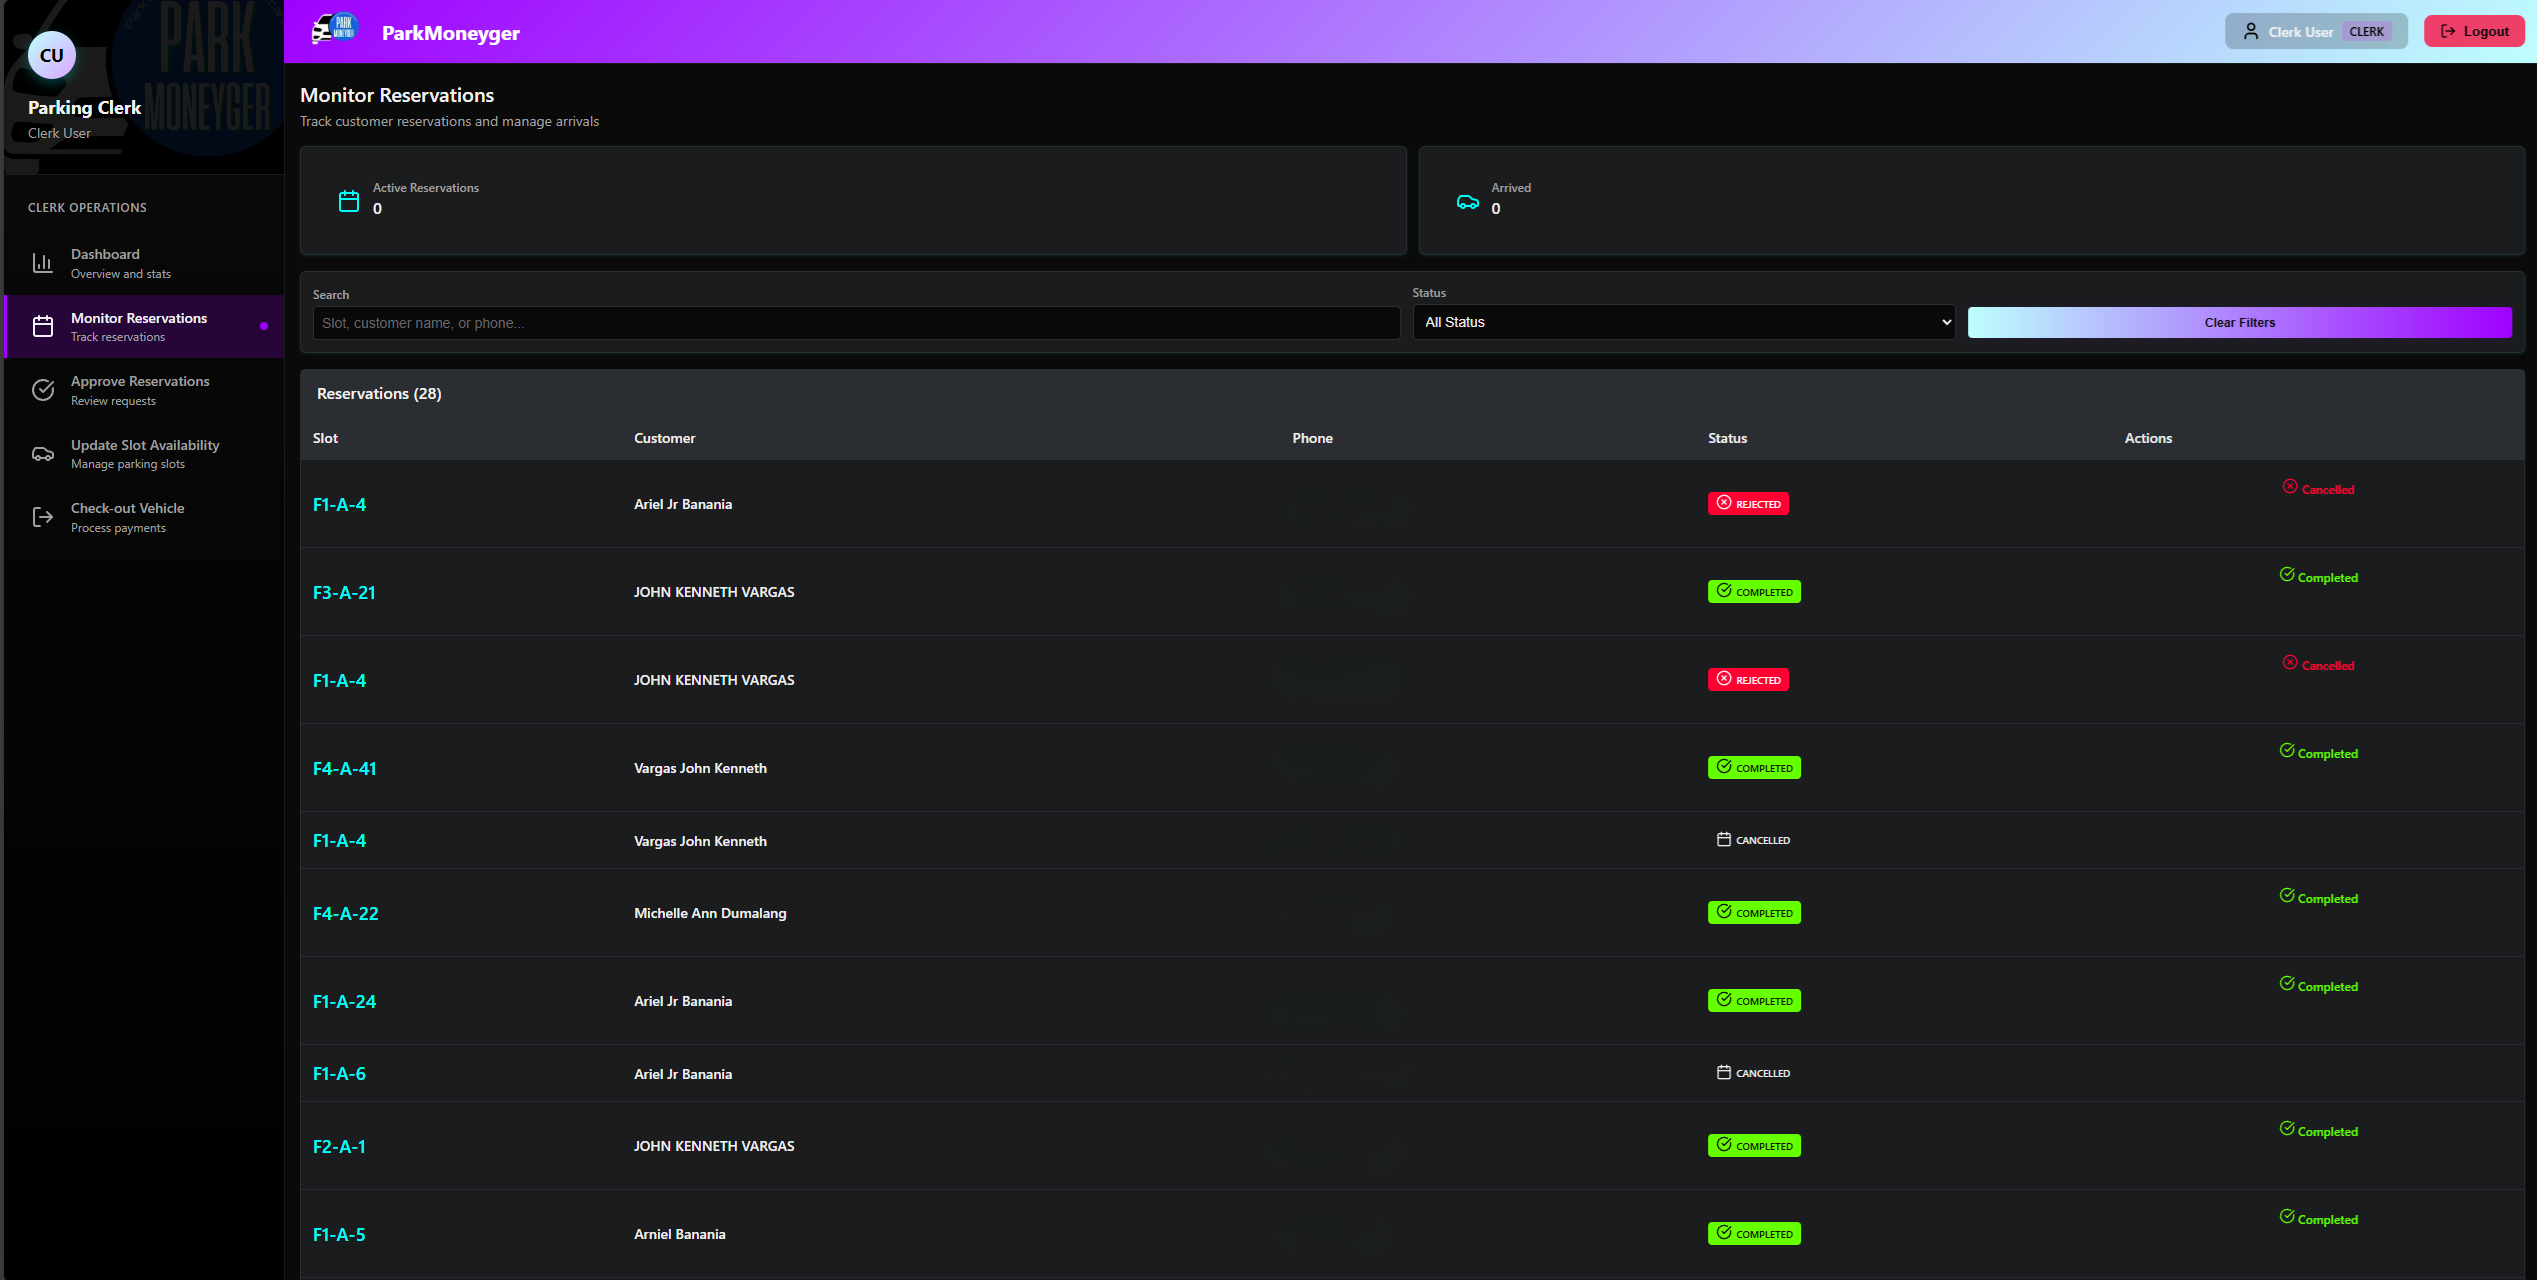Click the Monitor Reservations calendar icon
The width and height of the screenshot is (2537, 1280).
[x=43, y=326]
